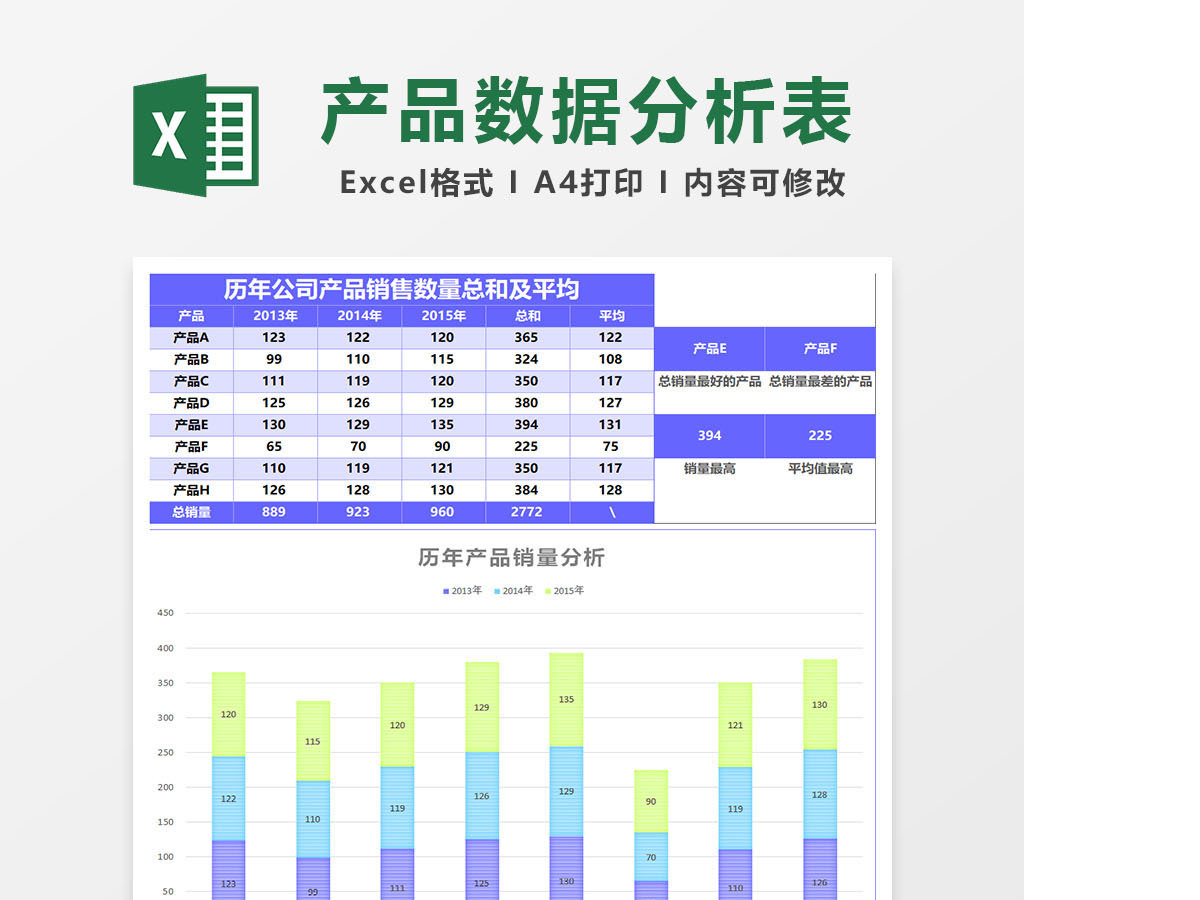
Task: Click the 250 value on chart axis
Action: (165, 752)
